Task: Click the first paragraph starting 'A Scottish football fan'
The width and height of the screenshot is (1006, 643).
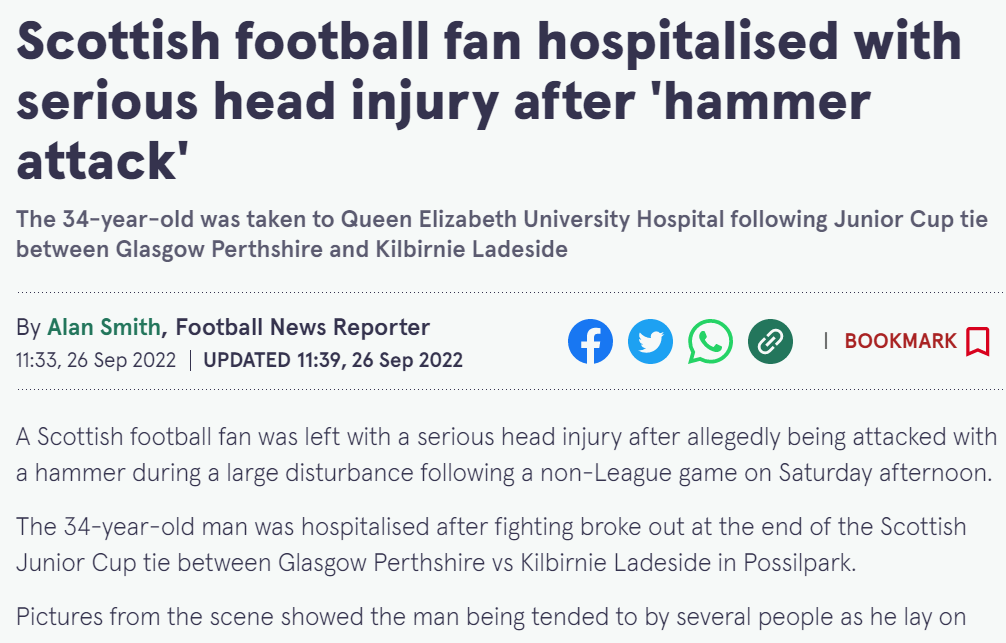Action: pos(506,454)
